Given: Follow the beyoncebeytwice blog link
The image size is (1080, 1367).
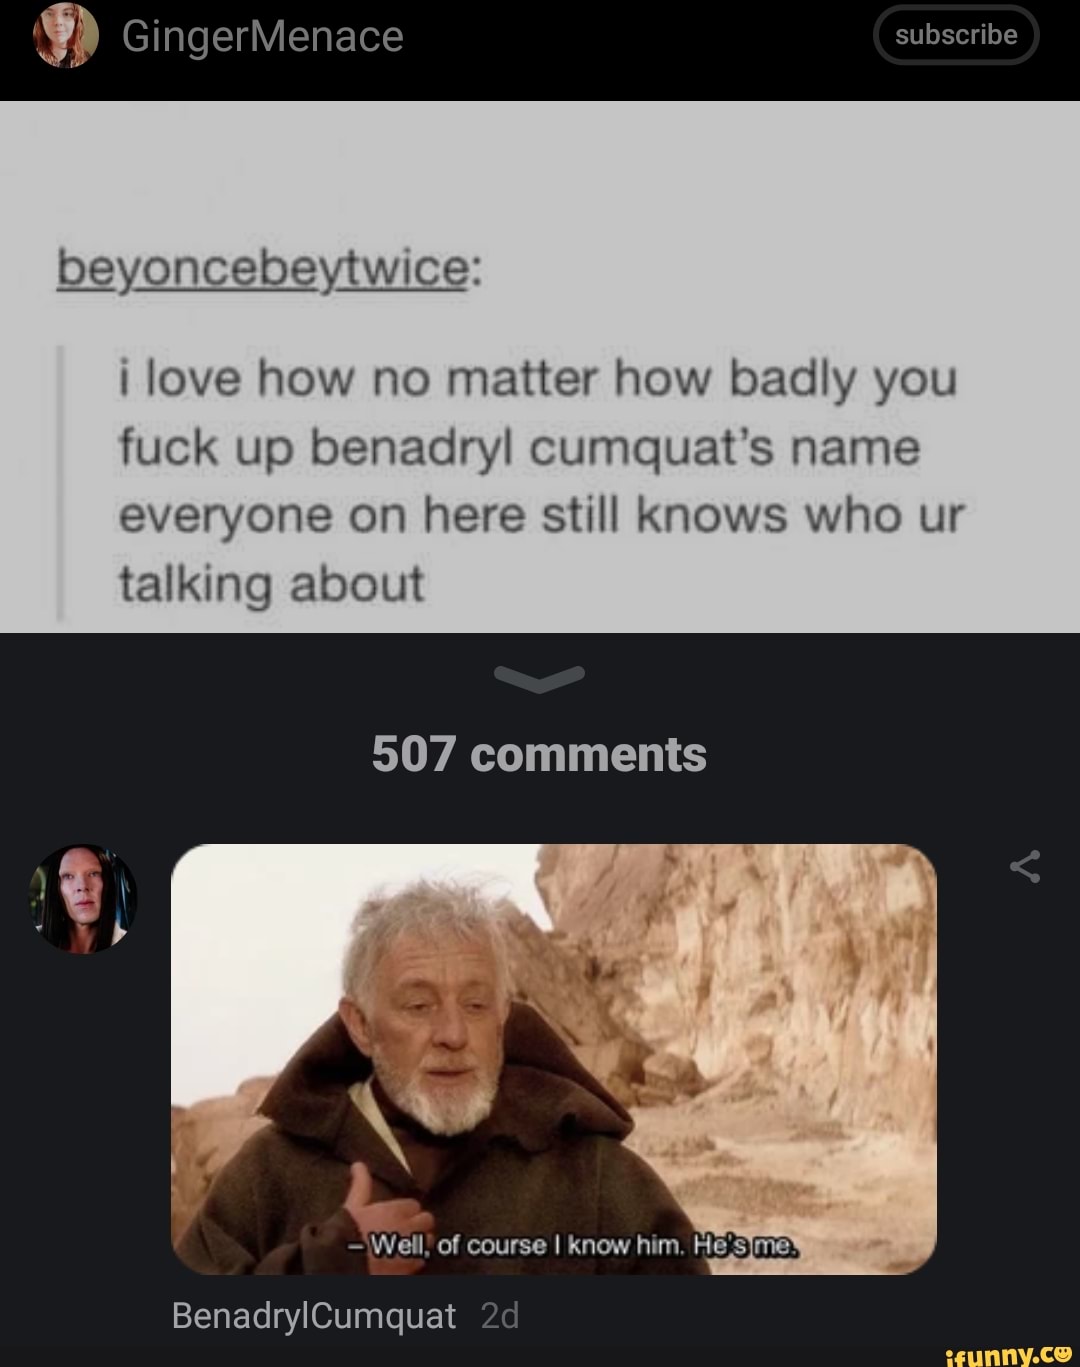Looking at the screenshot, I should [263, 268].
